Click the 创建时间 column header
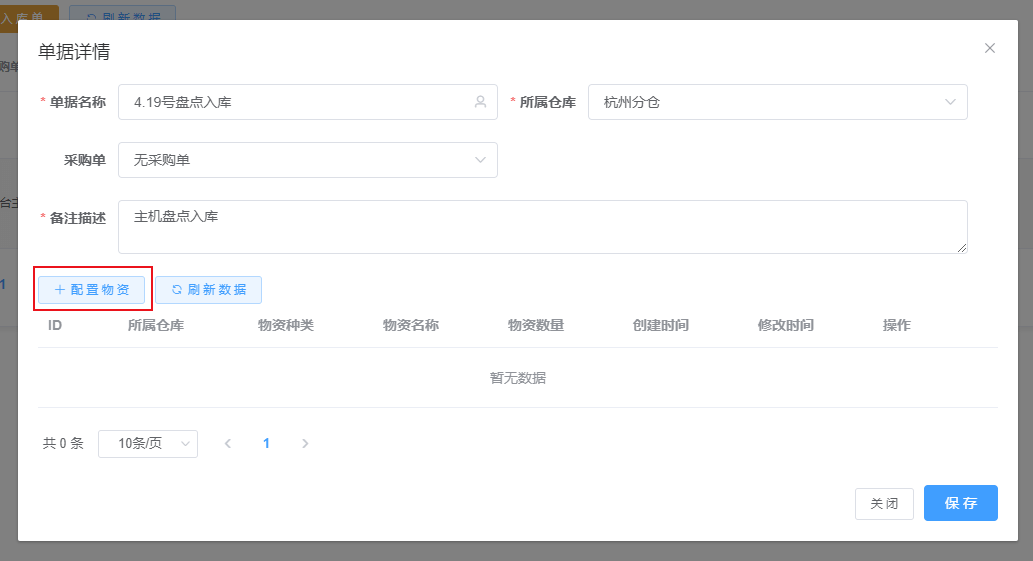Image resolution: width=1033 pixels, height=561 pixels. pos(660,325)
